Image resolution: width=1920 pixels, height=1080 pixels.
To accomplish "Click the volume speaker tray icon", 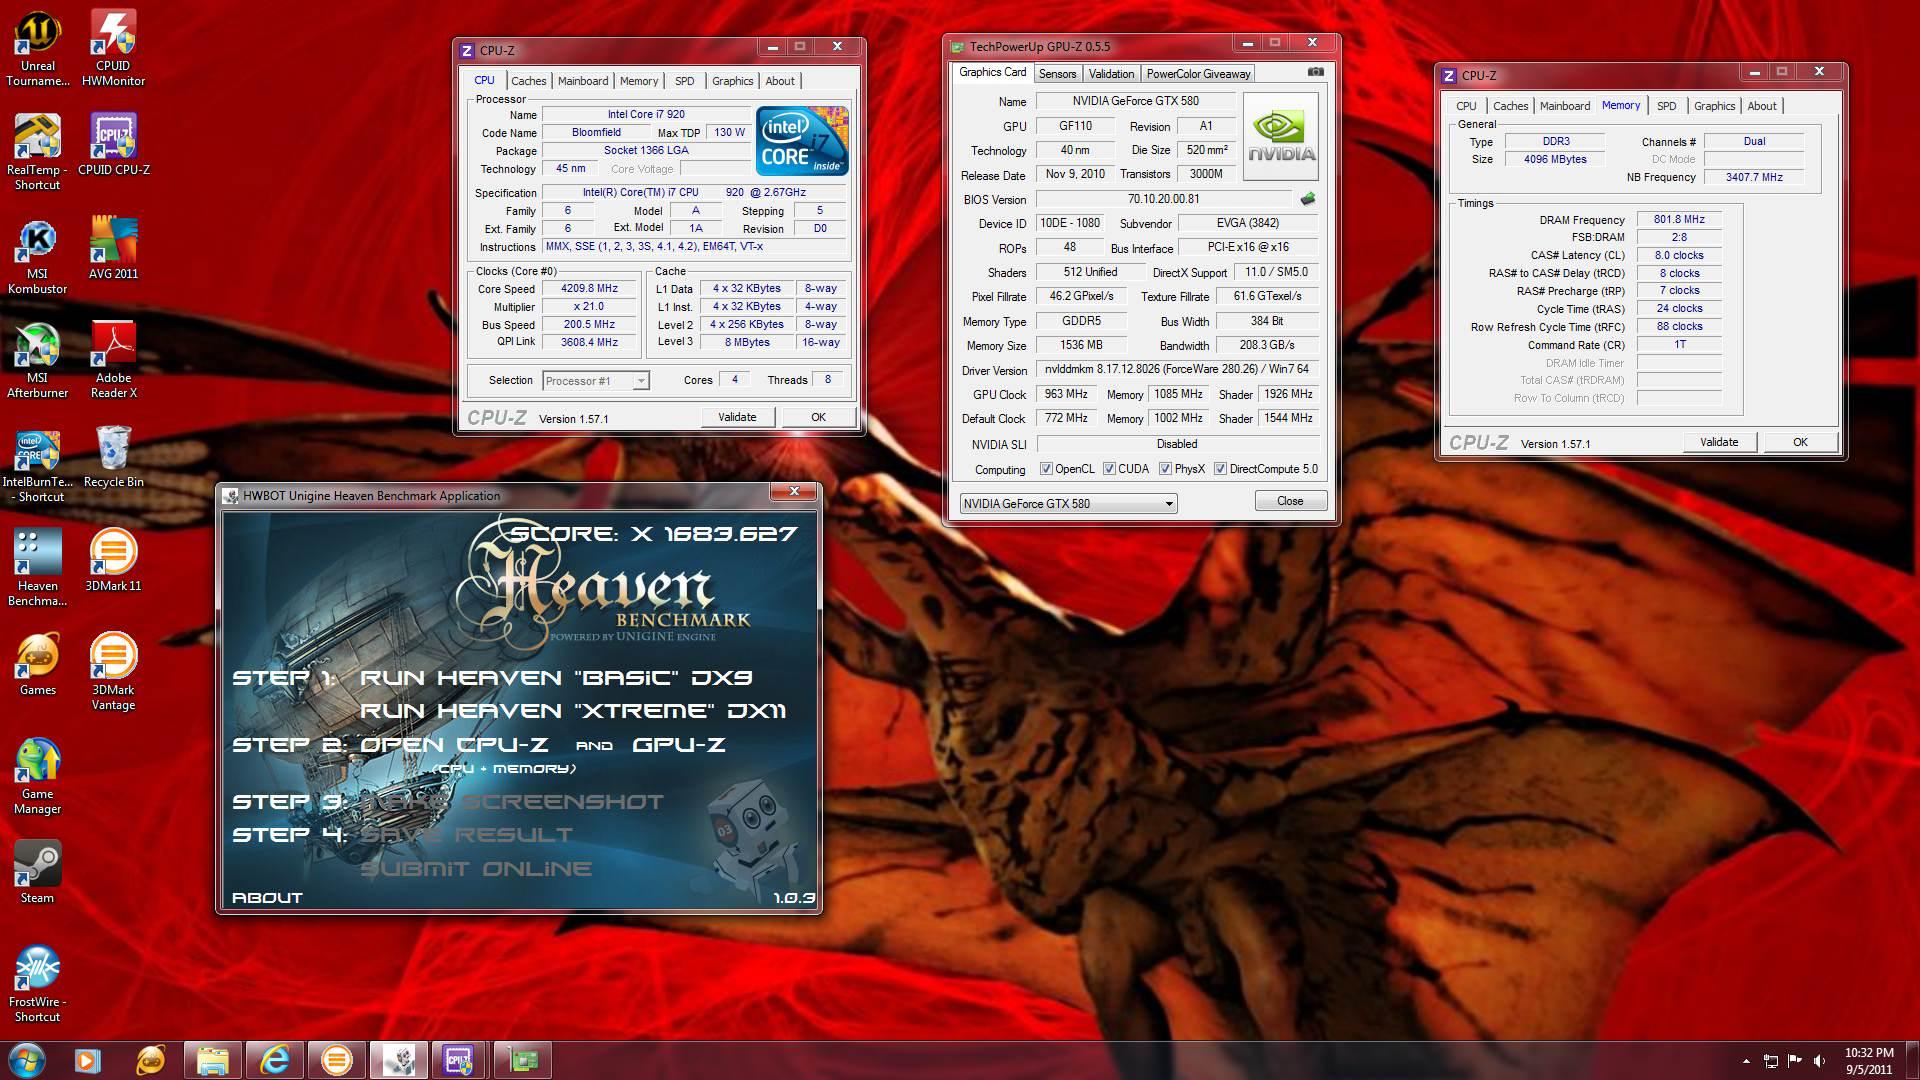I will [1819, 1061].
